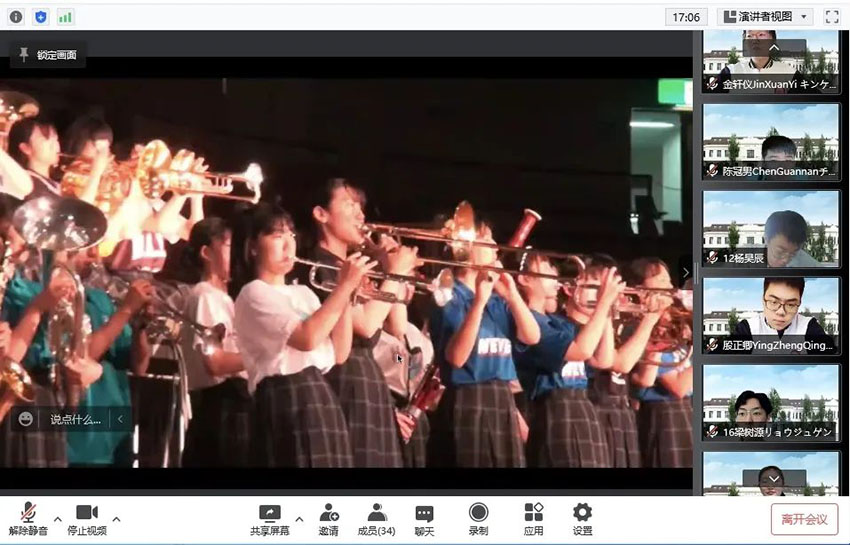850x545 pixels.
Task: Enter full screen mode
Action: 831,17
